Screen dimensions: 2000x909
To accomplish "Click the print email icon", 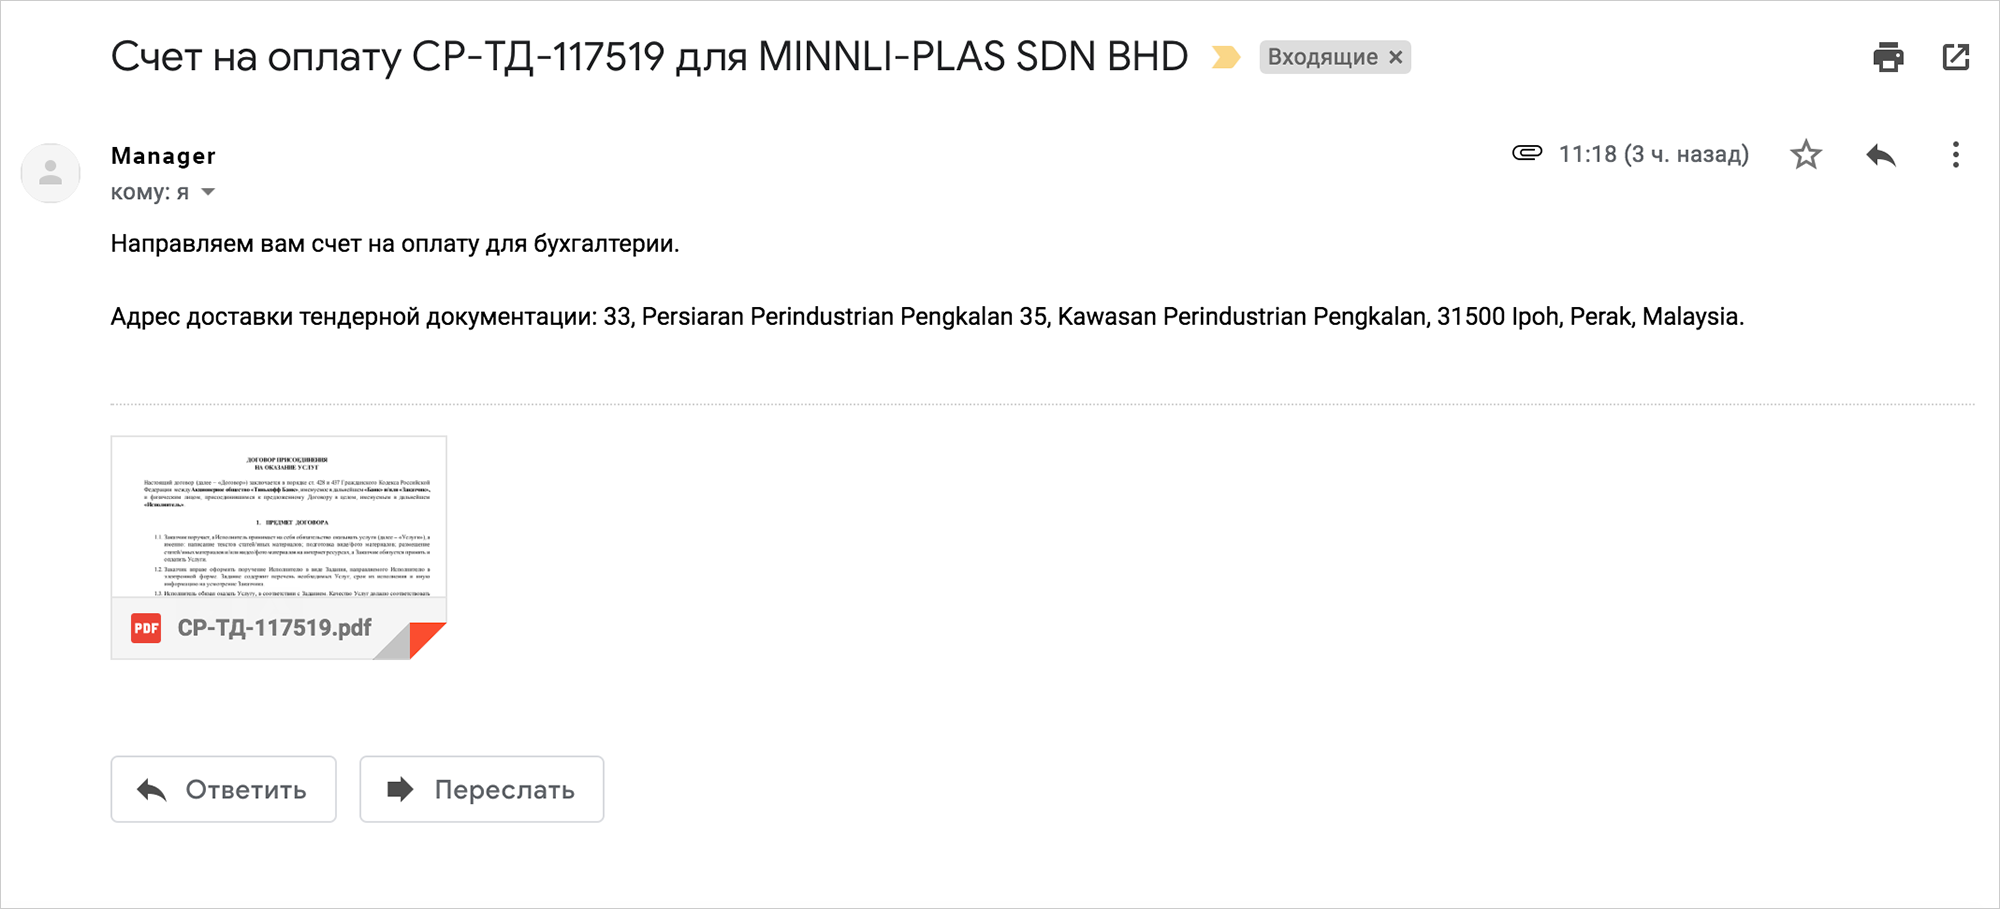I will coord(1888,57).
